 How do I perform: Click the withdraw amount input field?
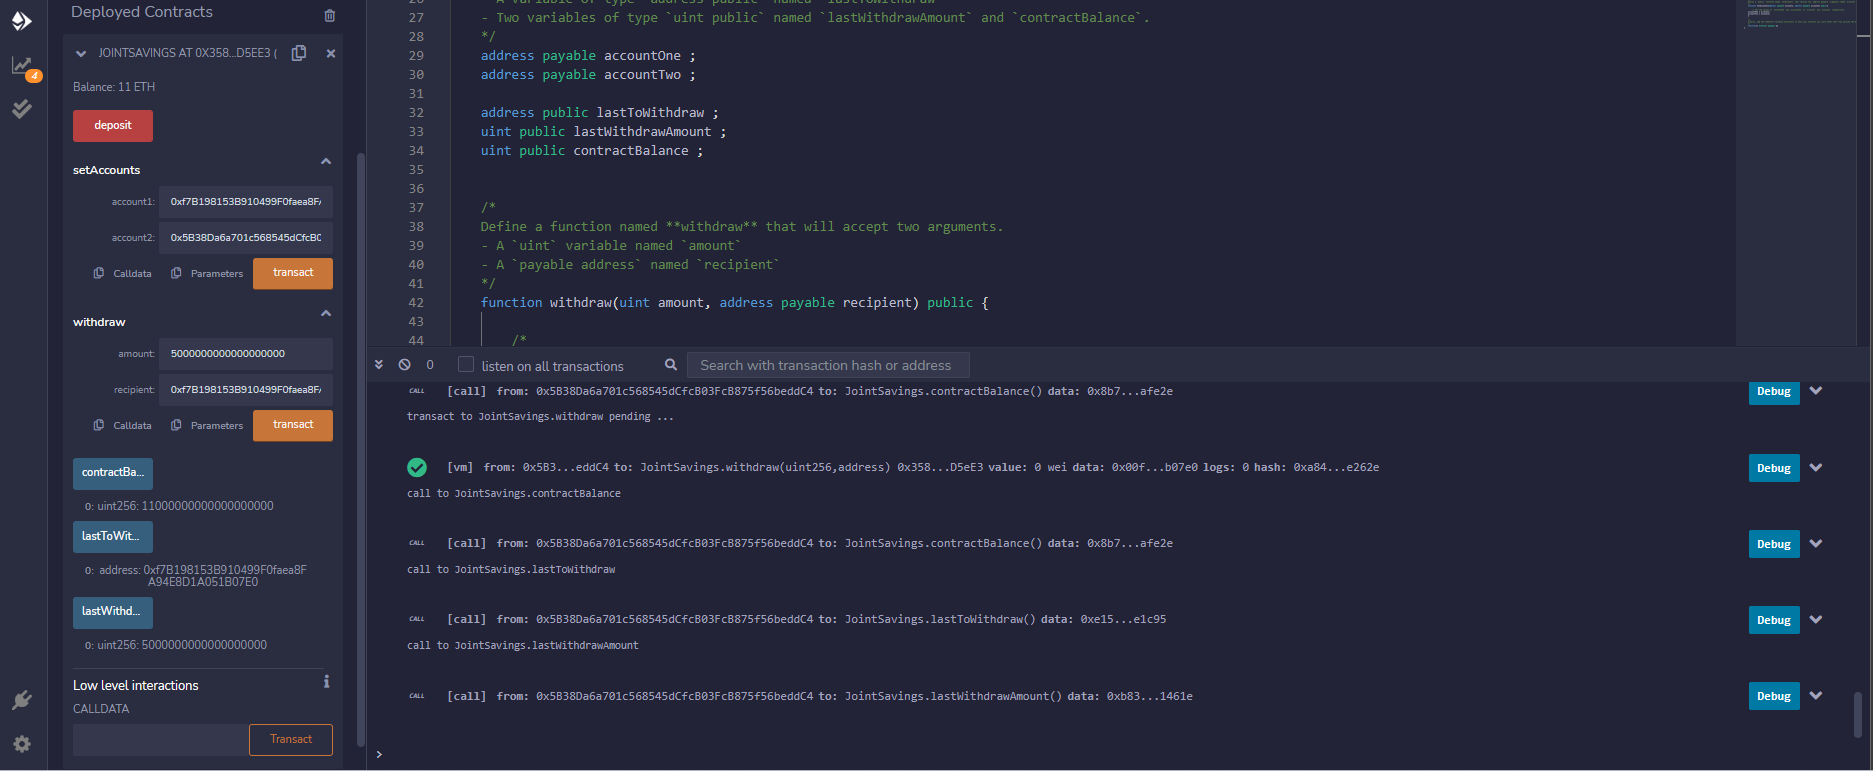click(246, 354)
